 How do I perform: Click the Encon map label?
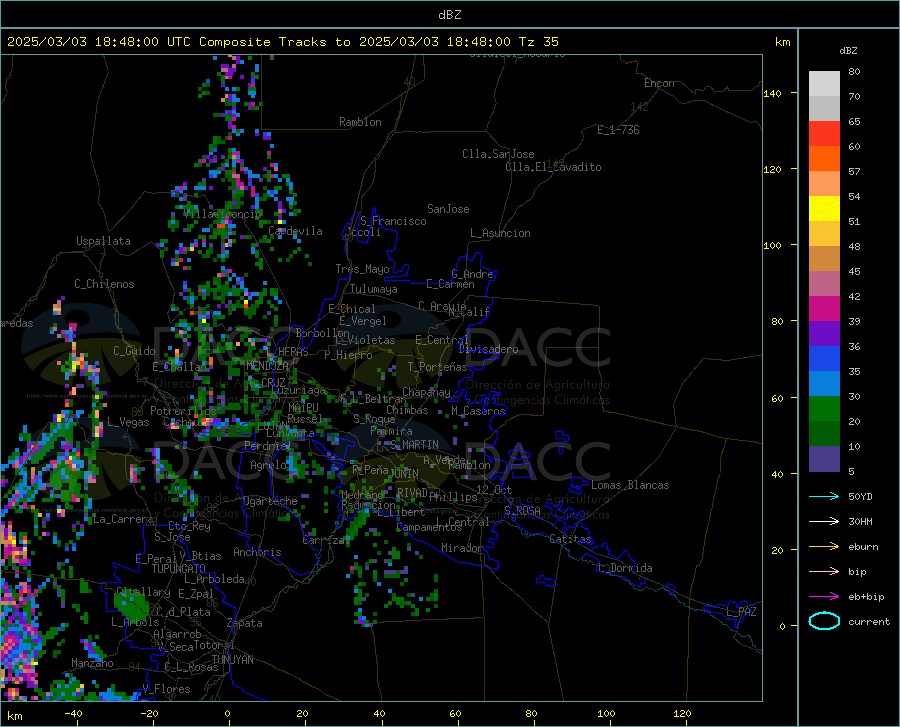tap(659, 83)
